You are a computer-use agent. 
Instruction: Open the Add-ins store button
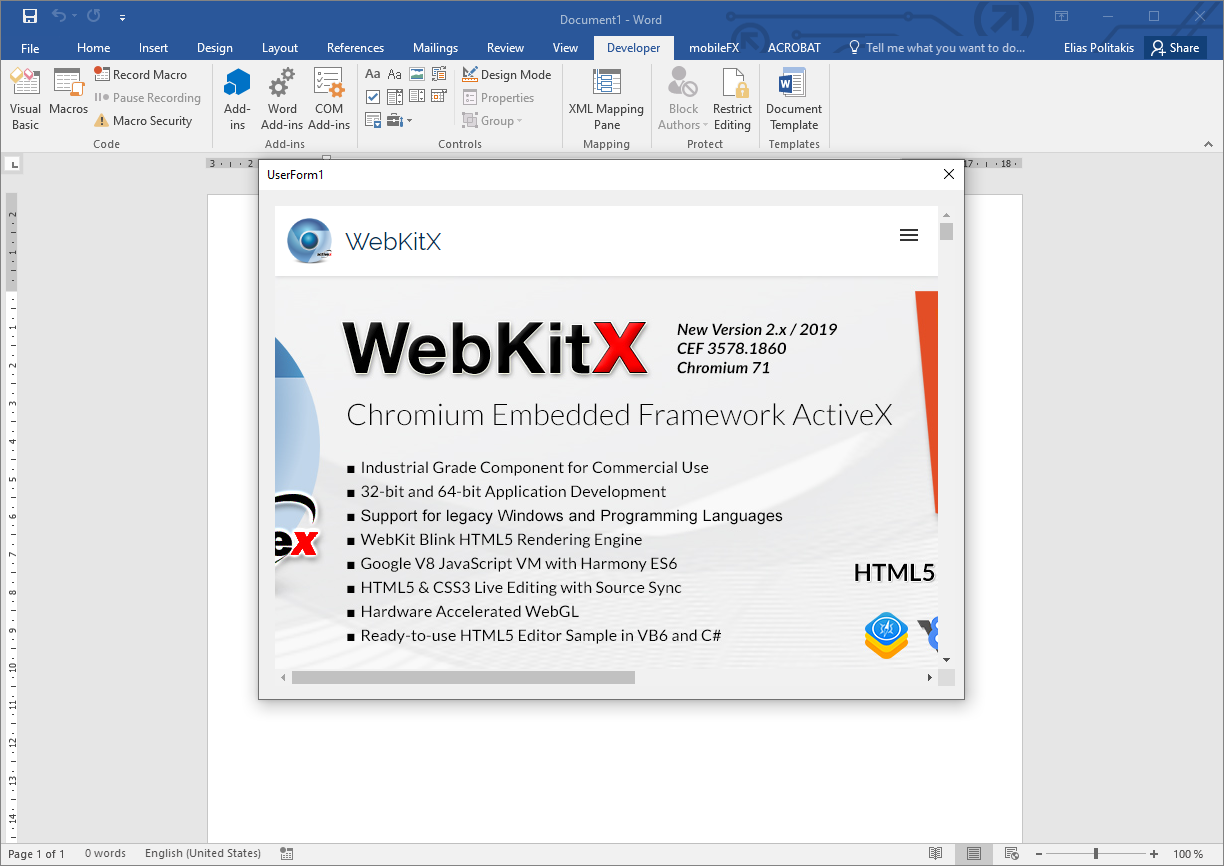237,100
